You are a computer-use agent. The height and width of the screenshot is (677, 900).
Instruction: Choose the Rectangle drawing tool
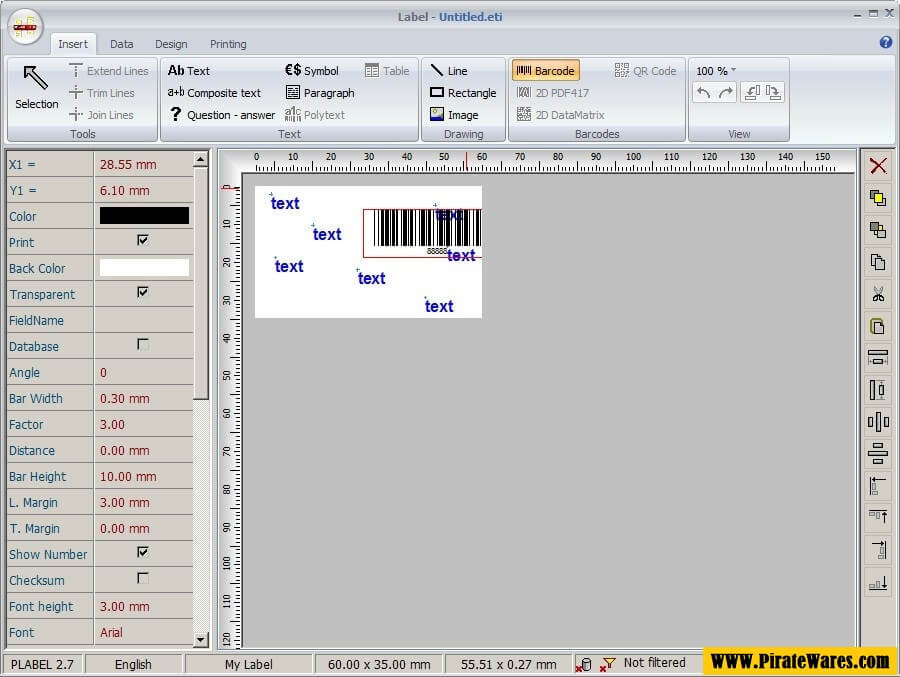tap(463, 93)
